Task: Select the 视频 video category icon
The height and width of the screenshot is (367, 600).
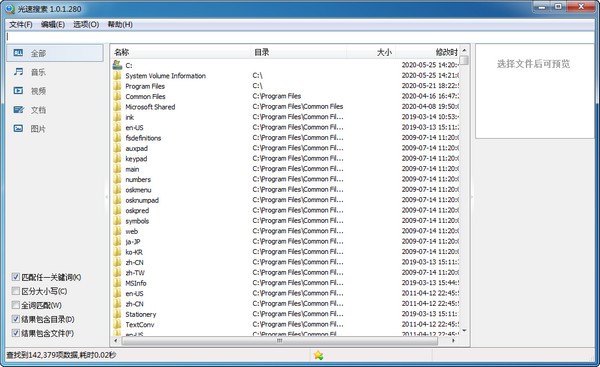Action: [x=18, y=91]
